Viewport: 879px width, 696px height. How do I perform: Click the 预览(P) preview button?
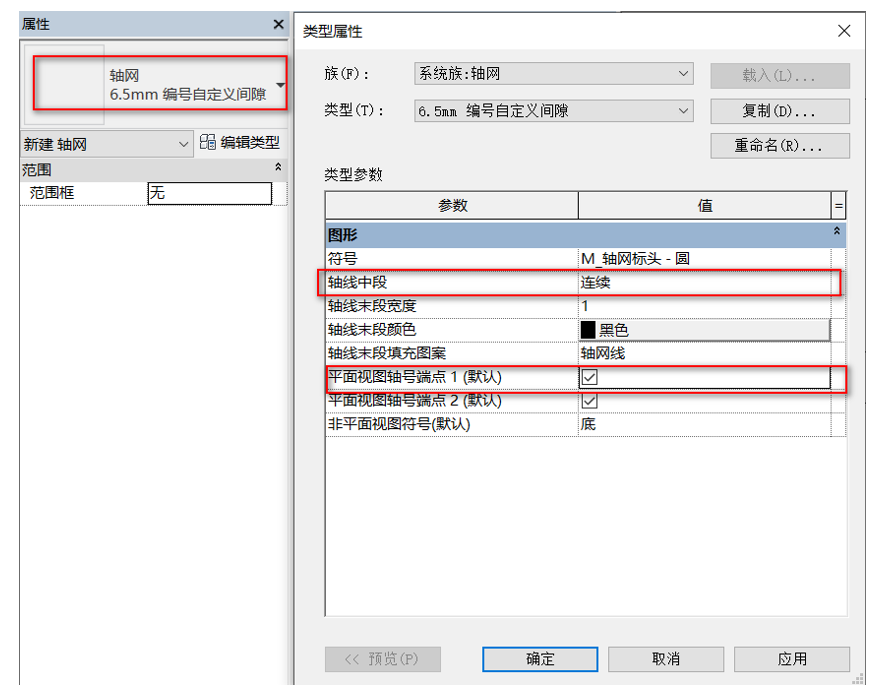pos(383,659)
